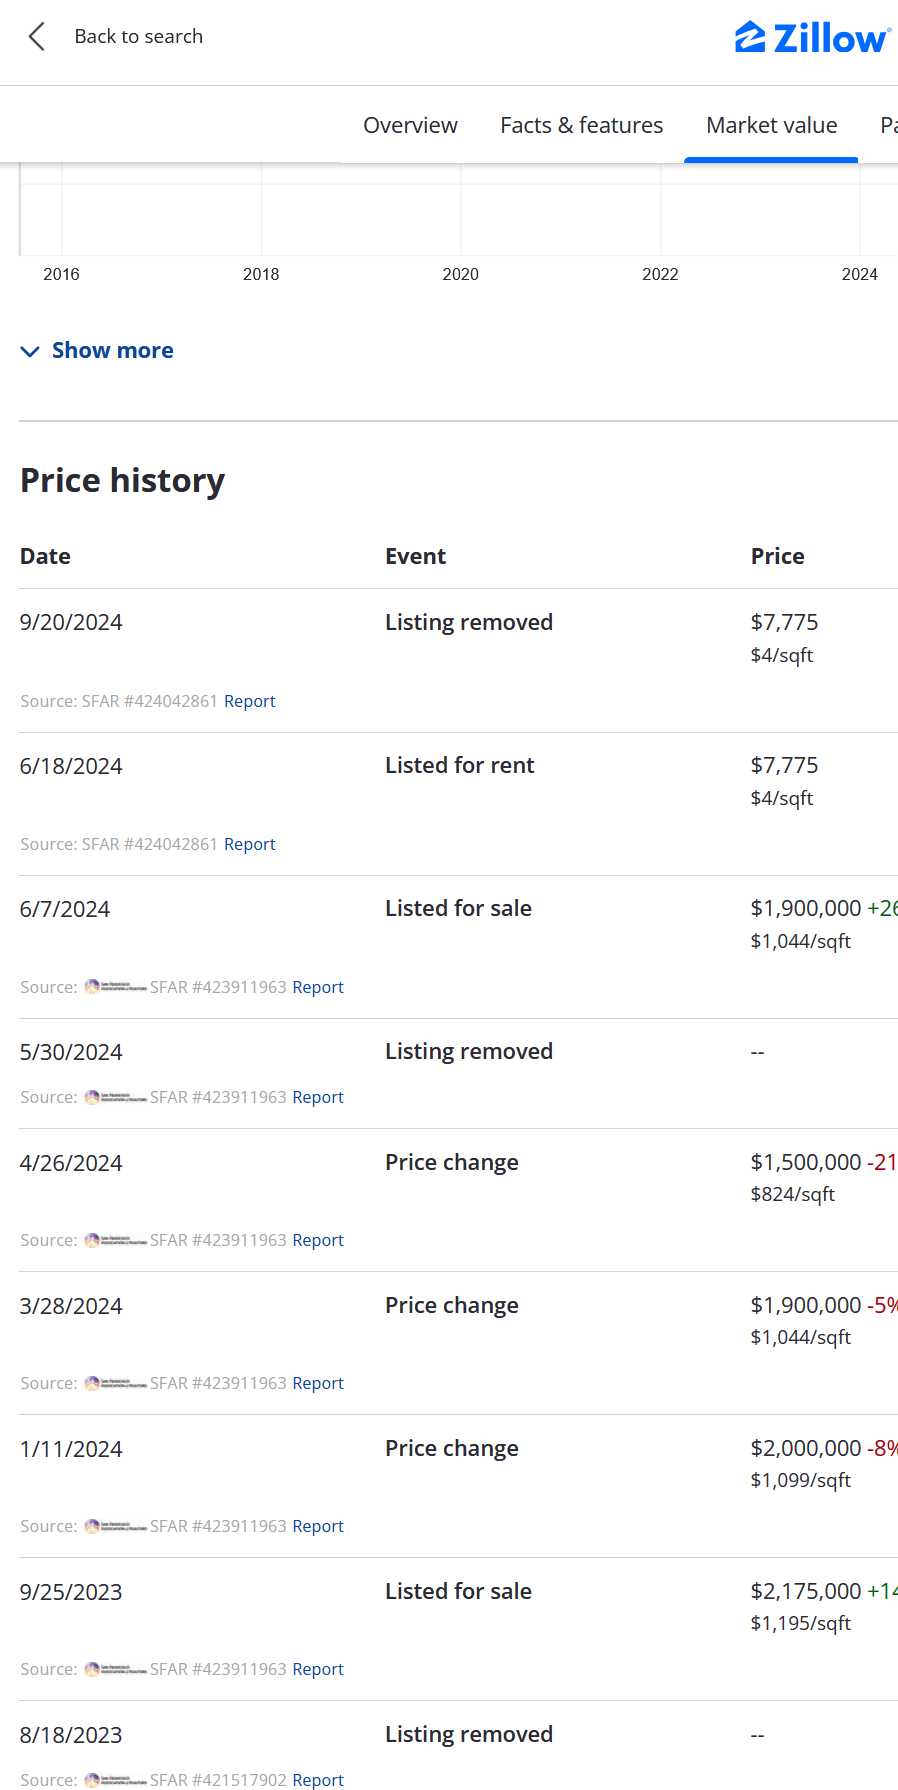The image size is (898, 1790).
Task: Expand the Show more chevron
Action: coord(30,351)
